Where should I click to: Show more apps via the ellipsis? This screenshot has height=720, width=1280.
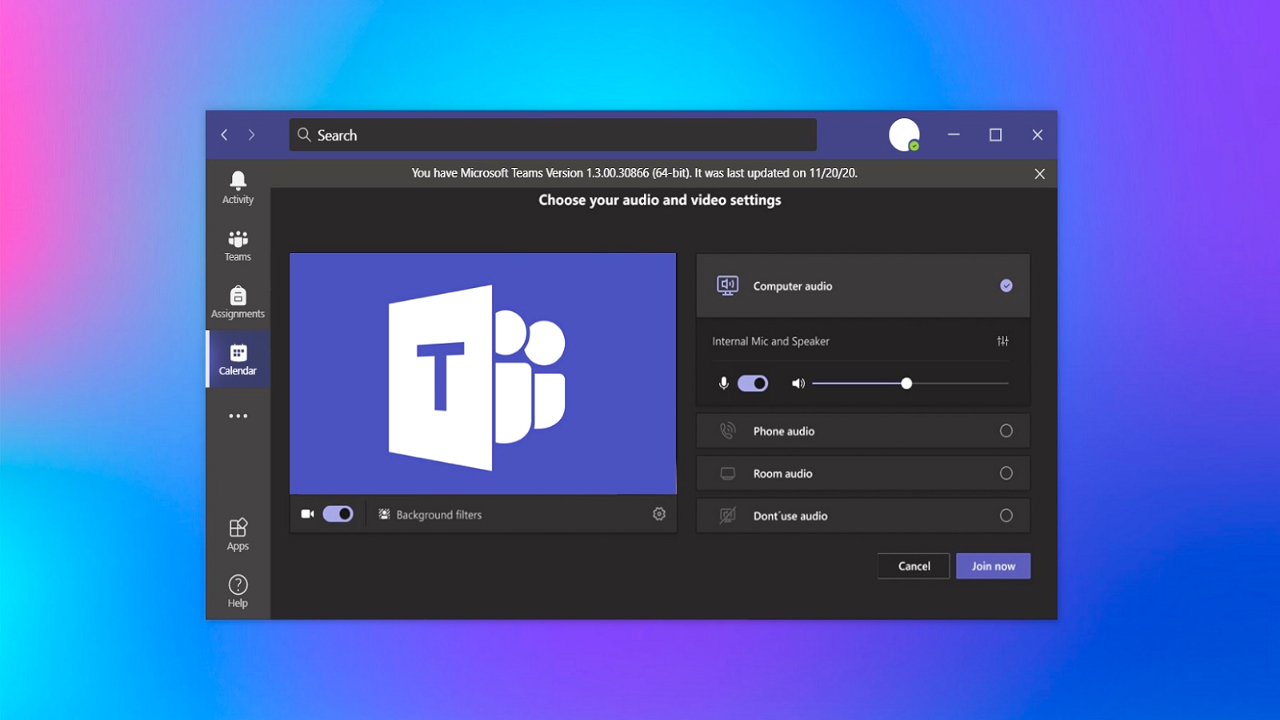(x=238, y=416)
